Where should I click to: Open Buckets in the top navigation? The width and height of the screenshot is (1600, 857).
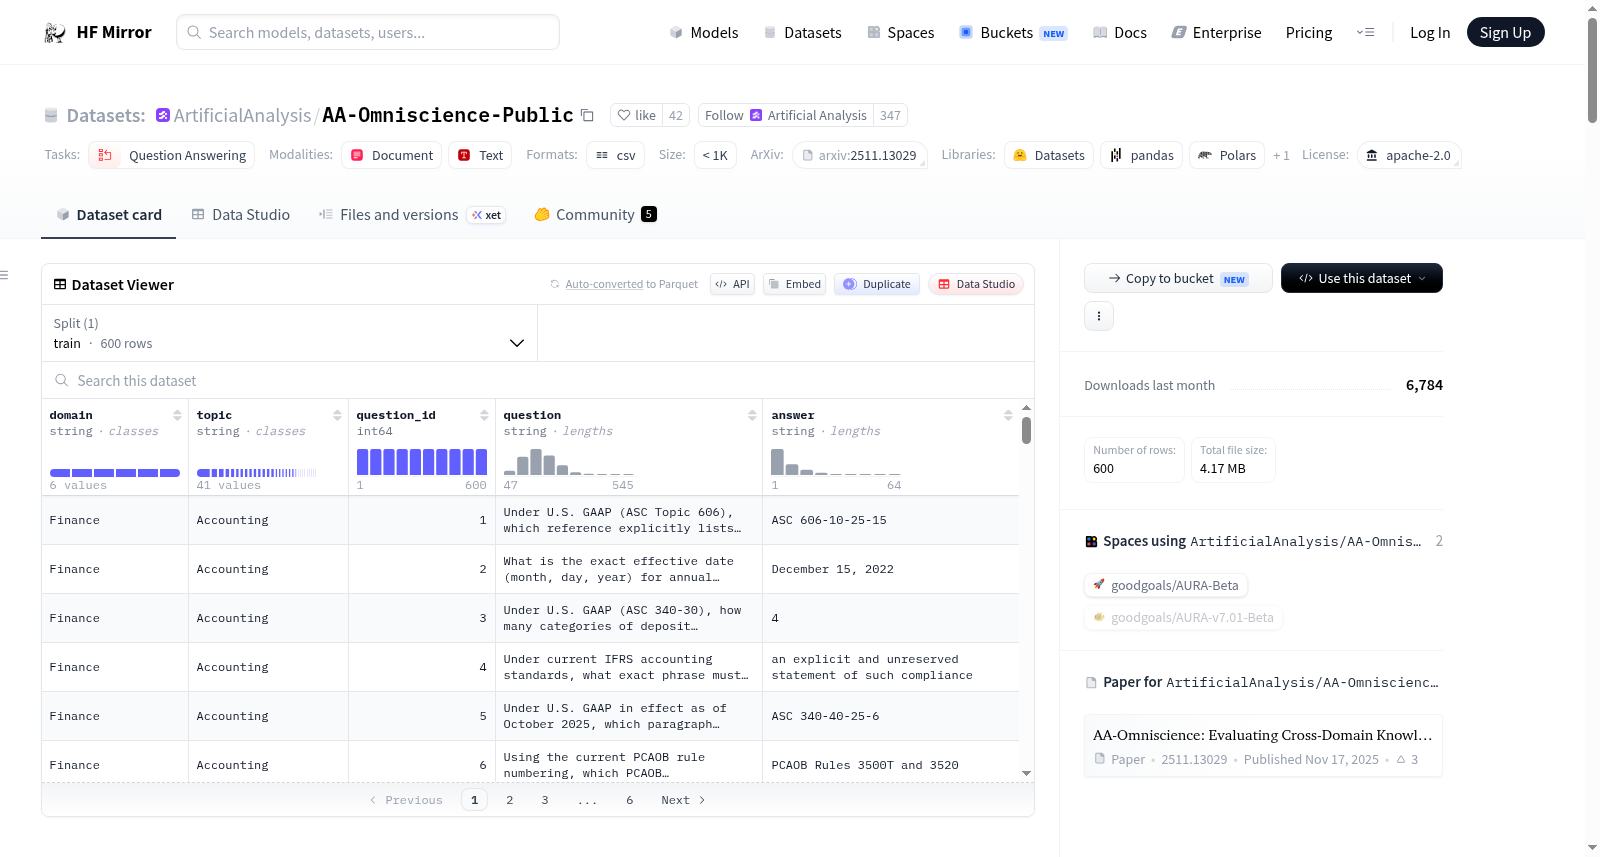point(1013,32)
